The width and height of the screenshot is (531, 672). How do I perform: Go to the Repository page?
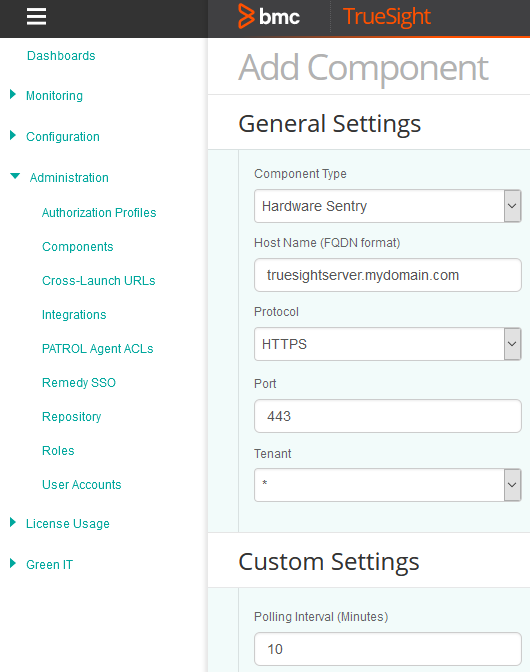pos(72,417)
